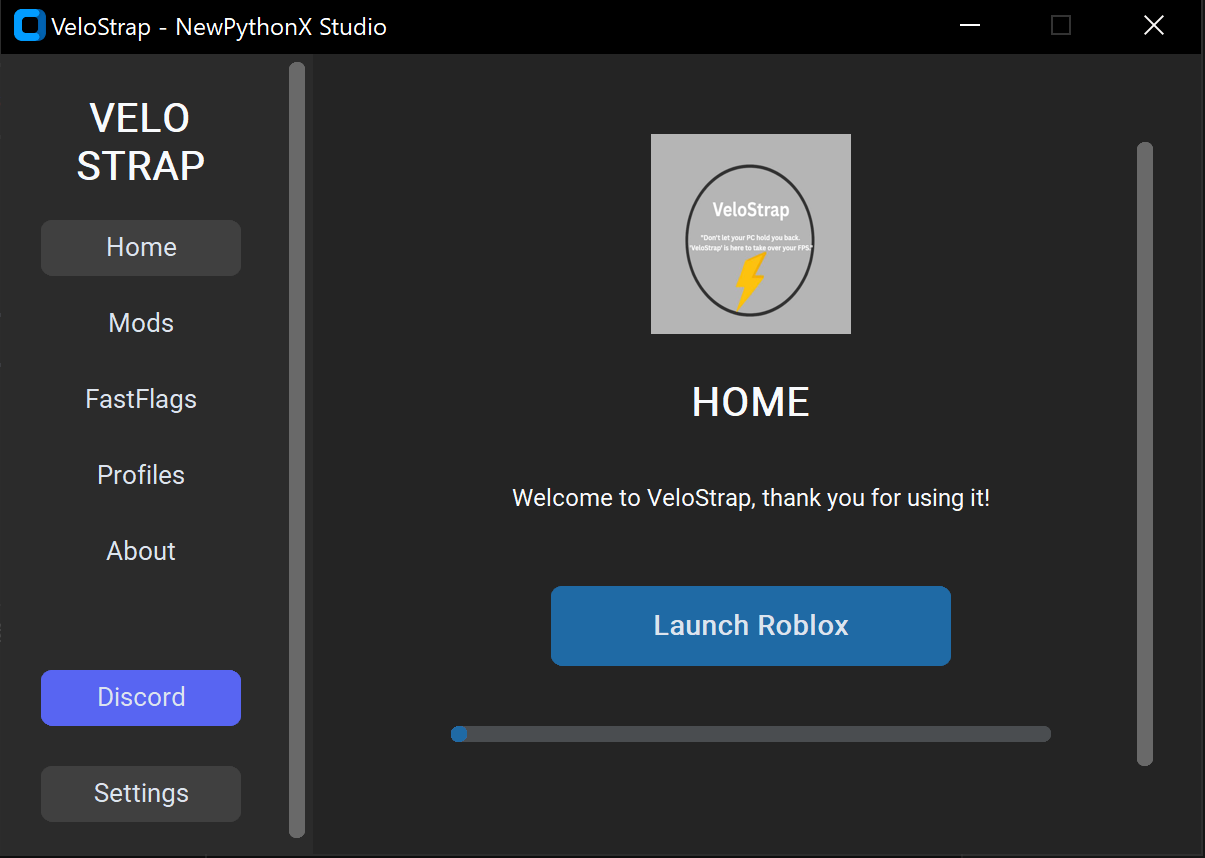Open Settings from the sidebar
The width and height of the screenshot is (1205, 858).
(141, 794)
